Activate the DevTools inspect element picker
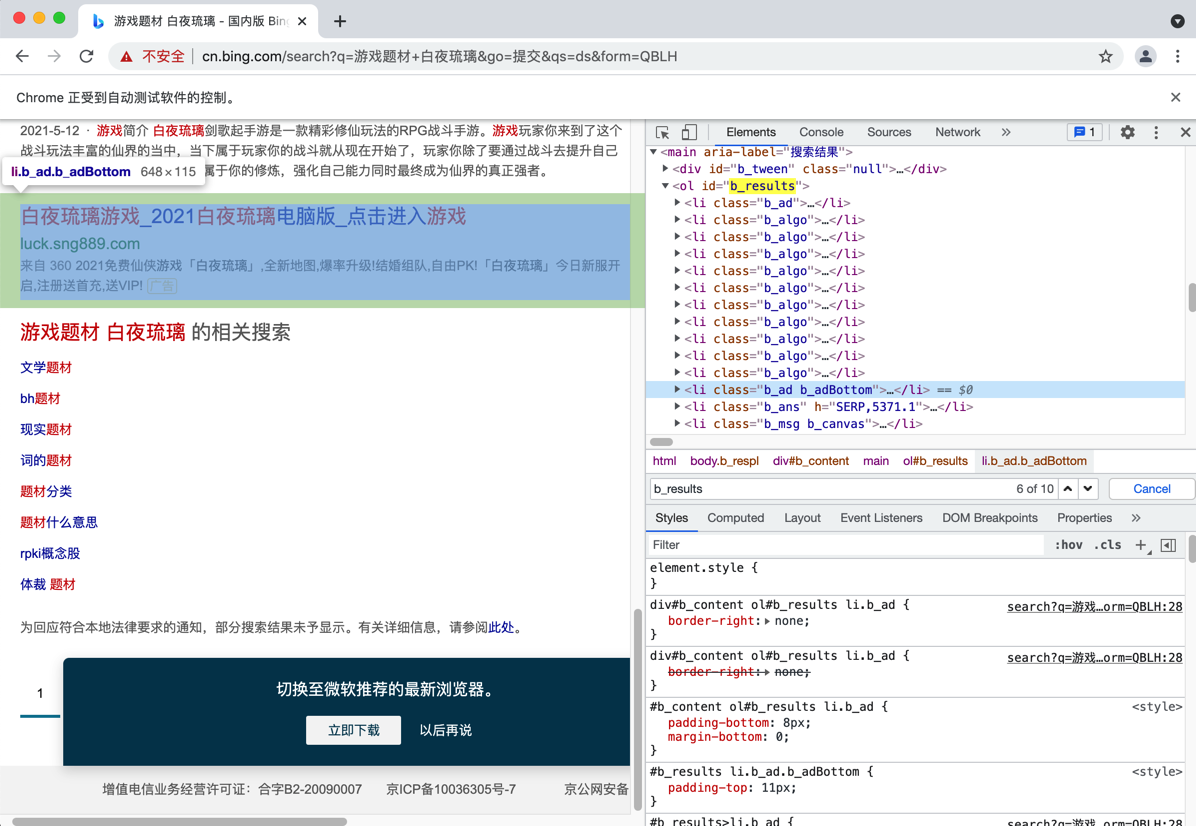 click(662, 132)
